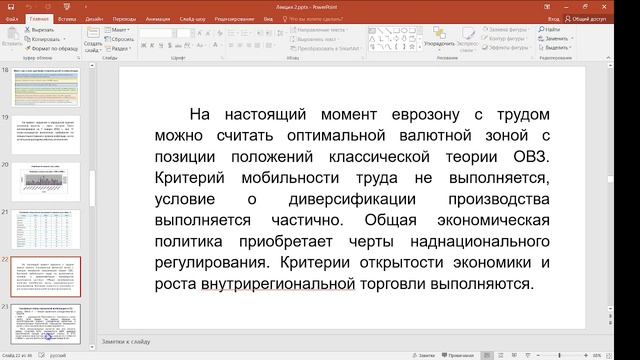
Task: Undo the last action in Quick Access toolbar
Action: click(29, 7)
